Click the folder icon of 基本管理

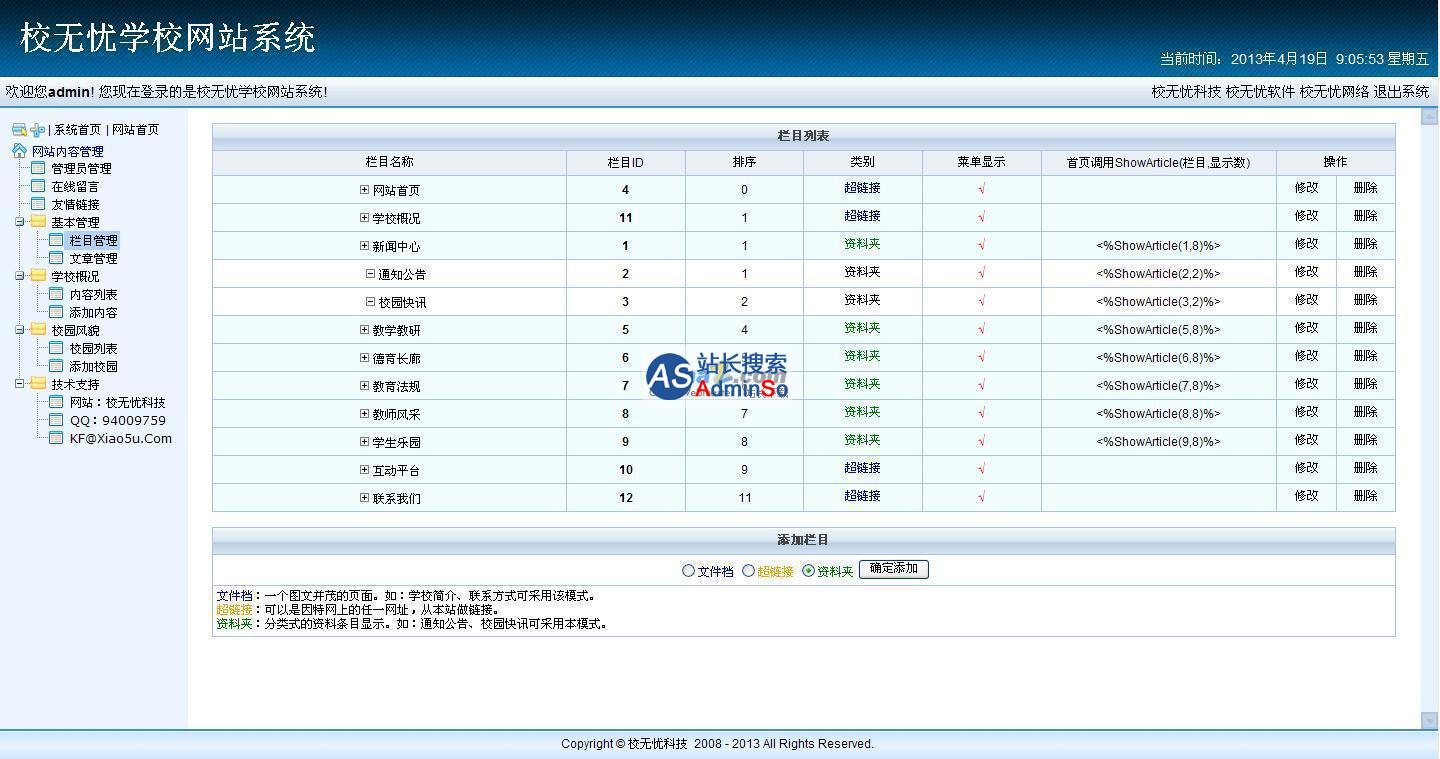pos(38,222)
